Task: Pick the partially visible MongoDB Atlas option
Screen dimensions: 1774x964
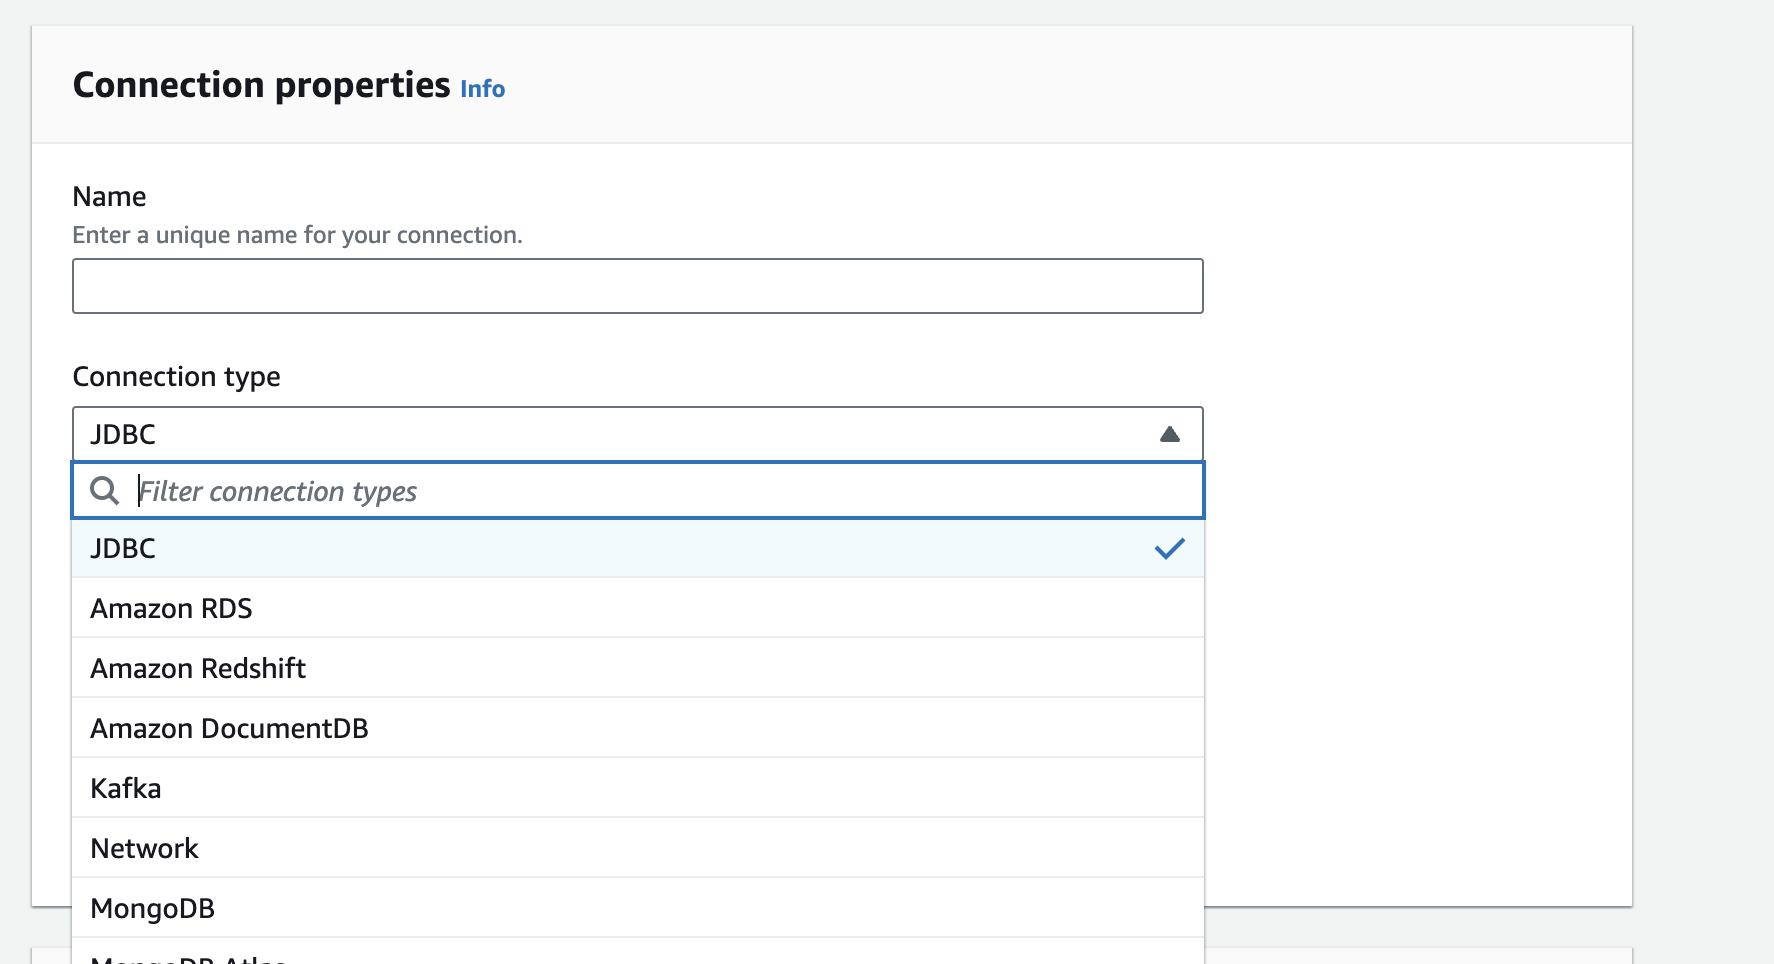Action: [x=188, y=957]
